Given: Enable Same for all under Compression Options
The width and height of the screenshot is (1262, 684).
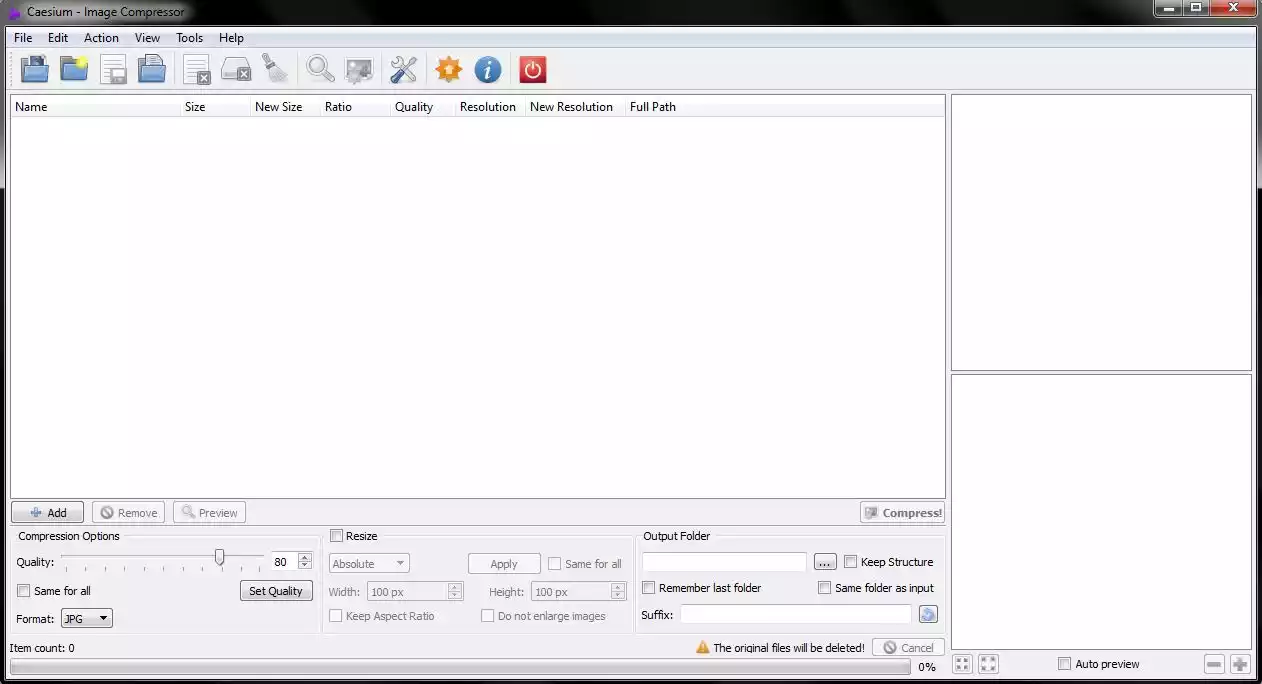Looking at the screenshot, I should point(24,591).
